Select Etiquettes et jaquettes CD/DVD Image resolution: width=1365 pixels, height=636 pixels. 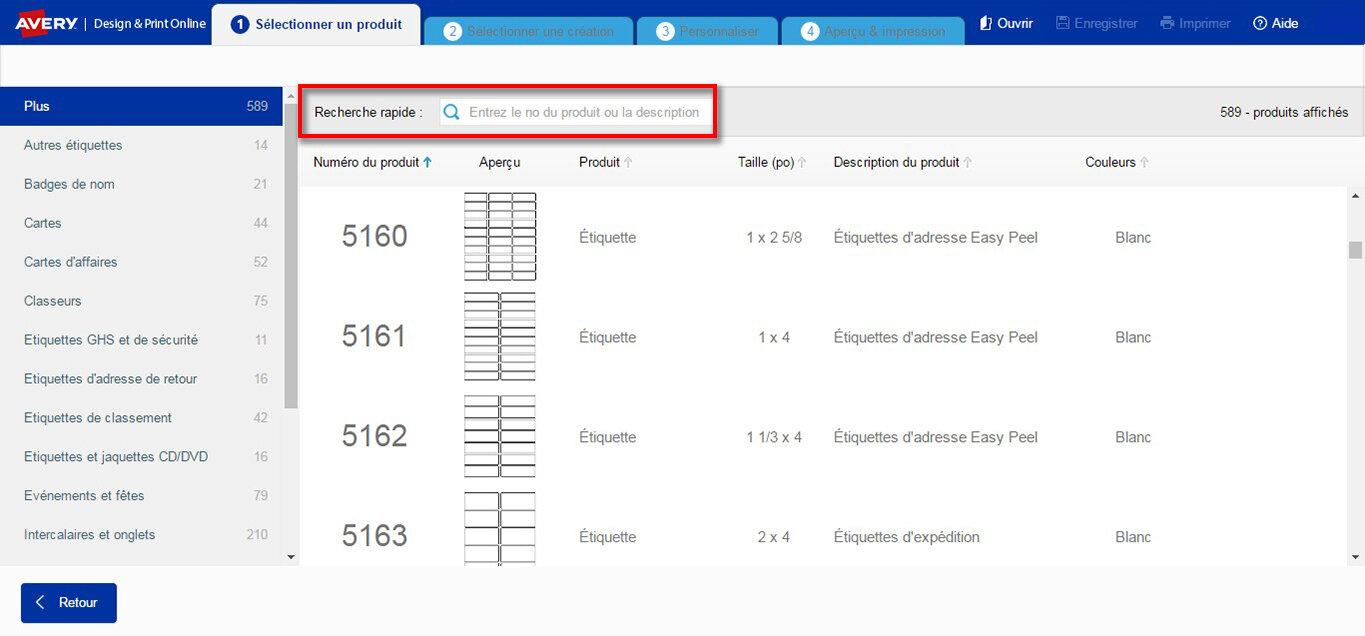click(x=142, y=457)
